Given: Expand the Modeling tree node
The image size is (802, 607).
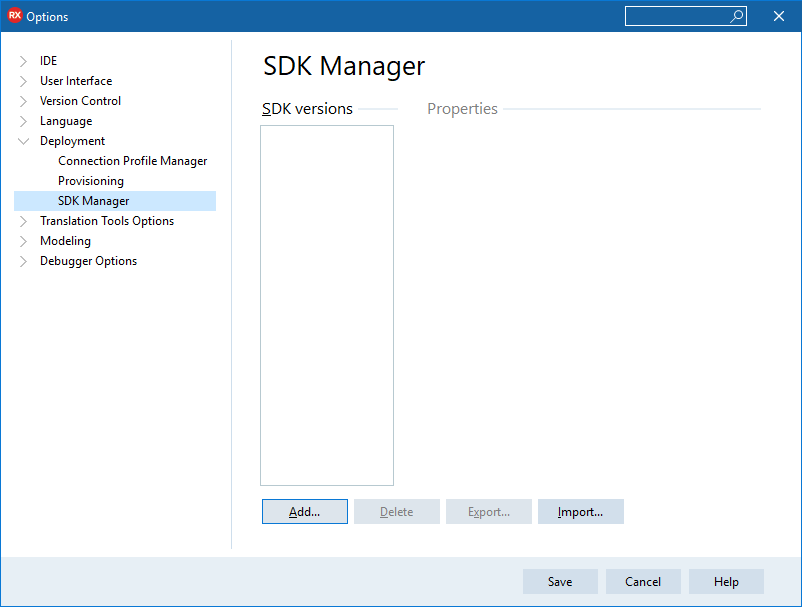Looking at the screenshot, I should [24, 241].
